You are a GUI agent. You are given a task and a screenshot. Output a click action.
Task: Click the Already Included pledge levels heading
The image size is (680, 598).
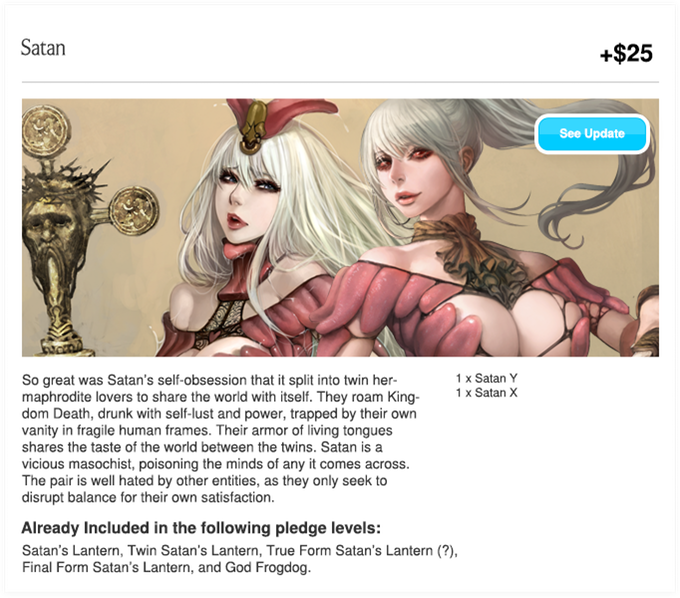pyautogui.click(x=201, y=528)
